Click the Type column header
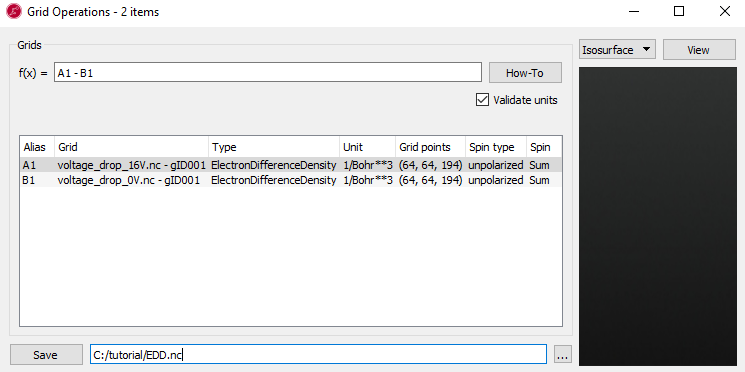The width and height of the screenshot is (745, 372). (x=274, y=147)
